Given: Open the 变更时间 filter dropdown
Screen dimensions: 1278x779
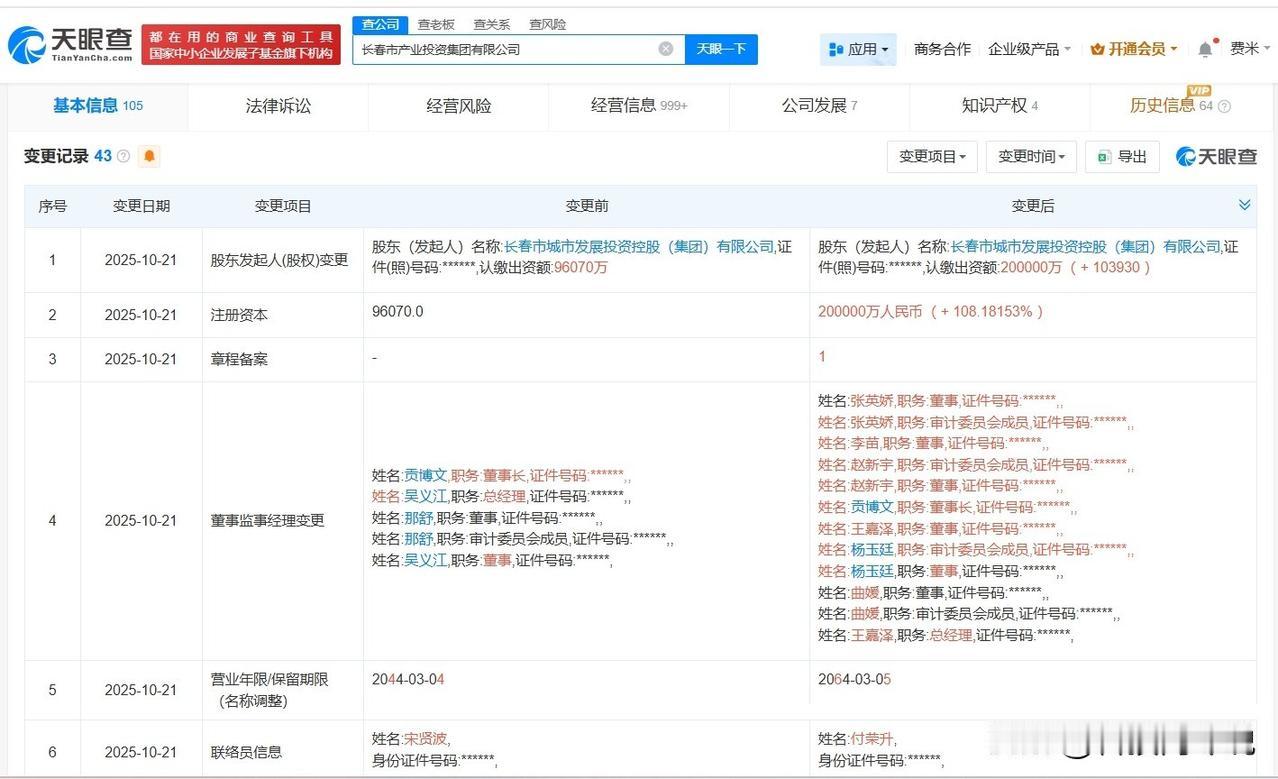Looking at the screenshot, I should point(1029,157).
